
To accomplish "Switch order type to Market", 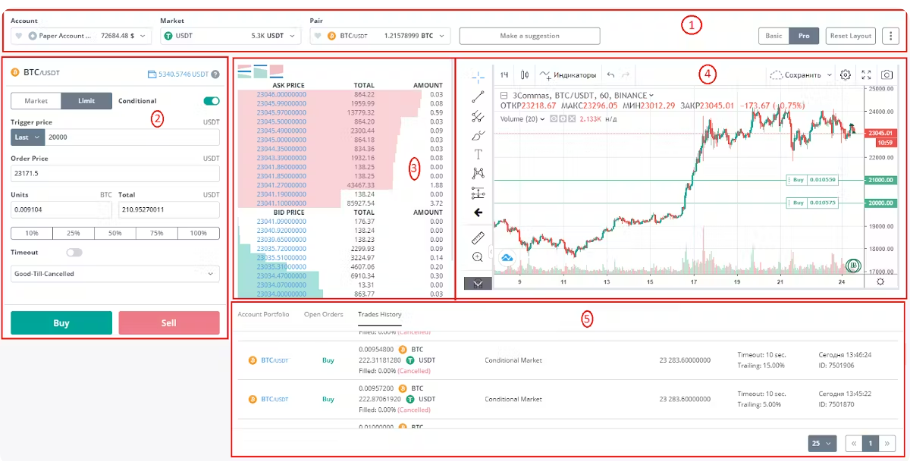I will 36,101.
